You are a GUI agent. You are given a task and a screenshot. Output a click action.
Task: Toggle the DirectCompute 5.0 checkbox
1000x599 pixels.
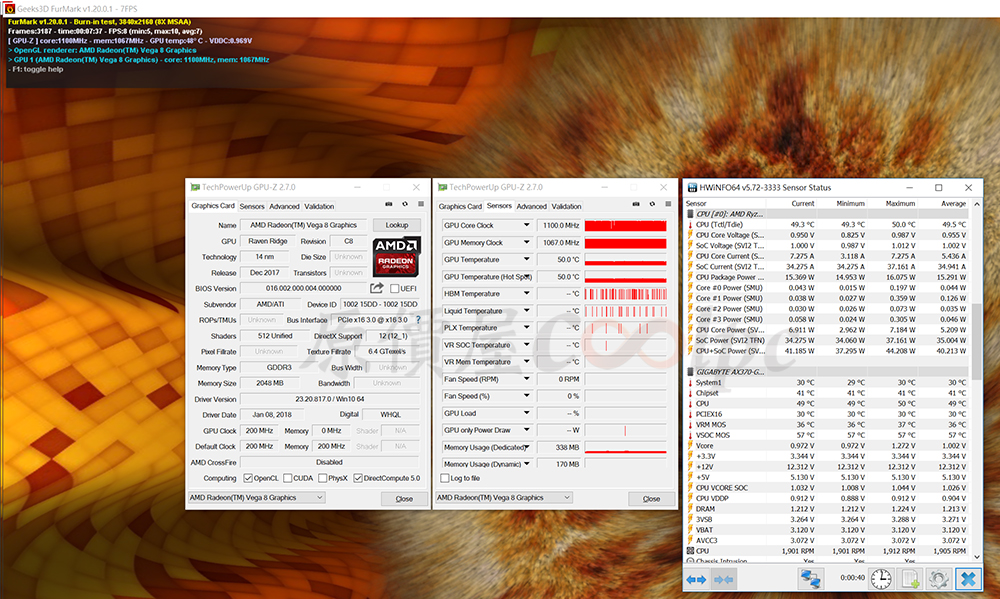358,478
